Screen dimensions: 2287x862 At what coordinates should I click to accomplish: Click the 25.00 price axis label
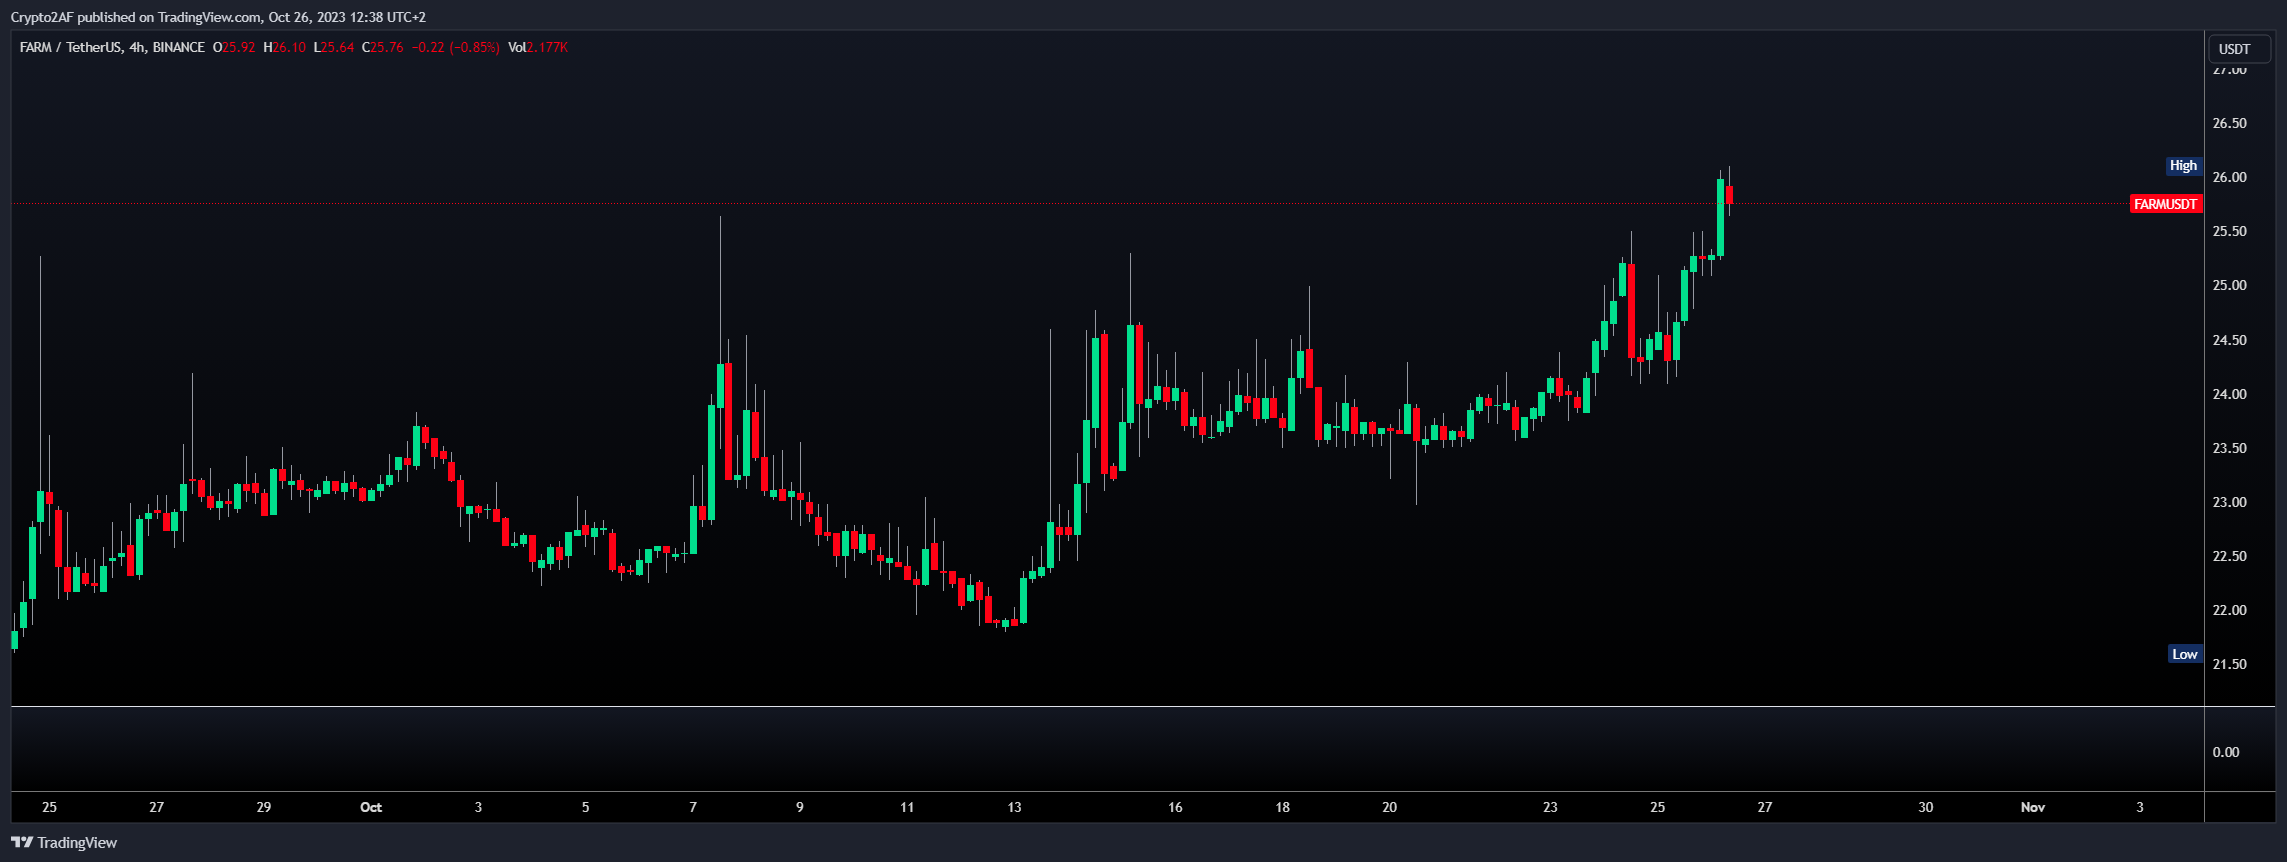pos(2229,285)
